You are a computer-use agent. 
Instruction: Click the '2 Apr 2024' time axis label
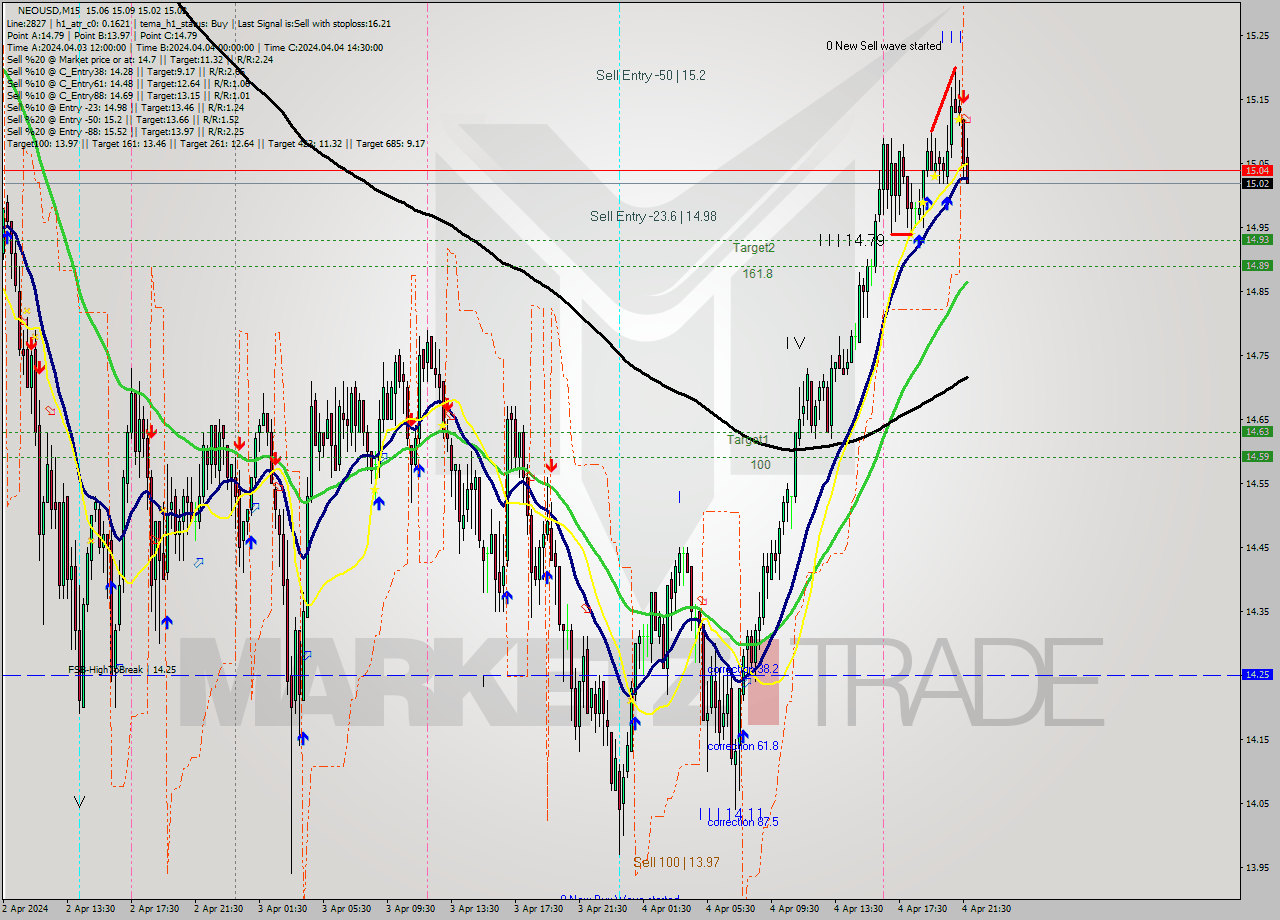[x=26, y=909]
